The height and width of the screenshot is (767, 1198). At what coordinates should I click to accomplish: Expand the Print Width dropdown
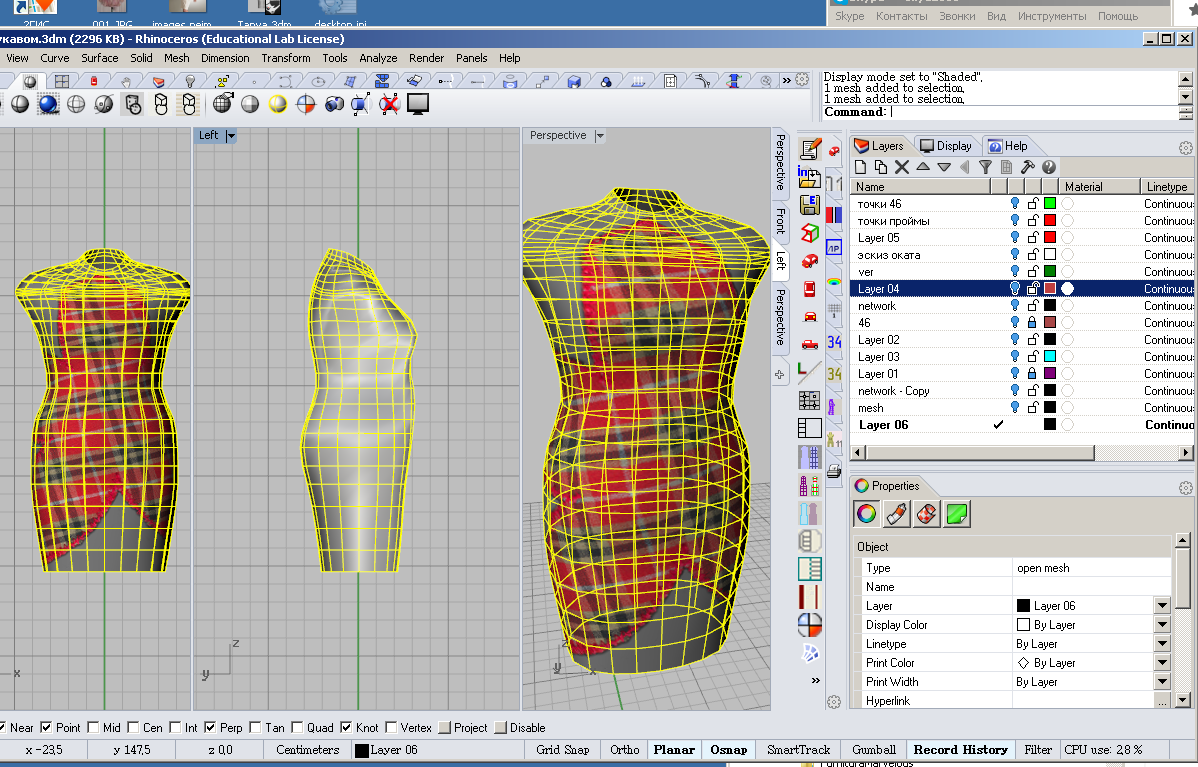[1161, 682]
